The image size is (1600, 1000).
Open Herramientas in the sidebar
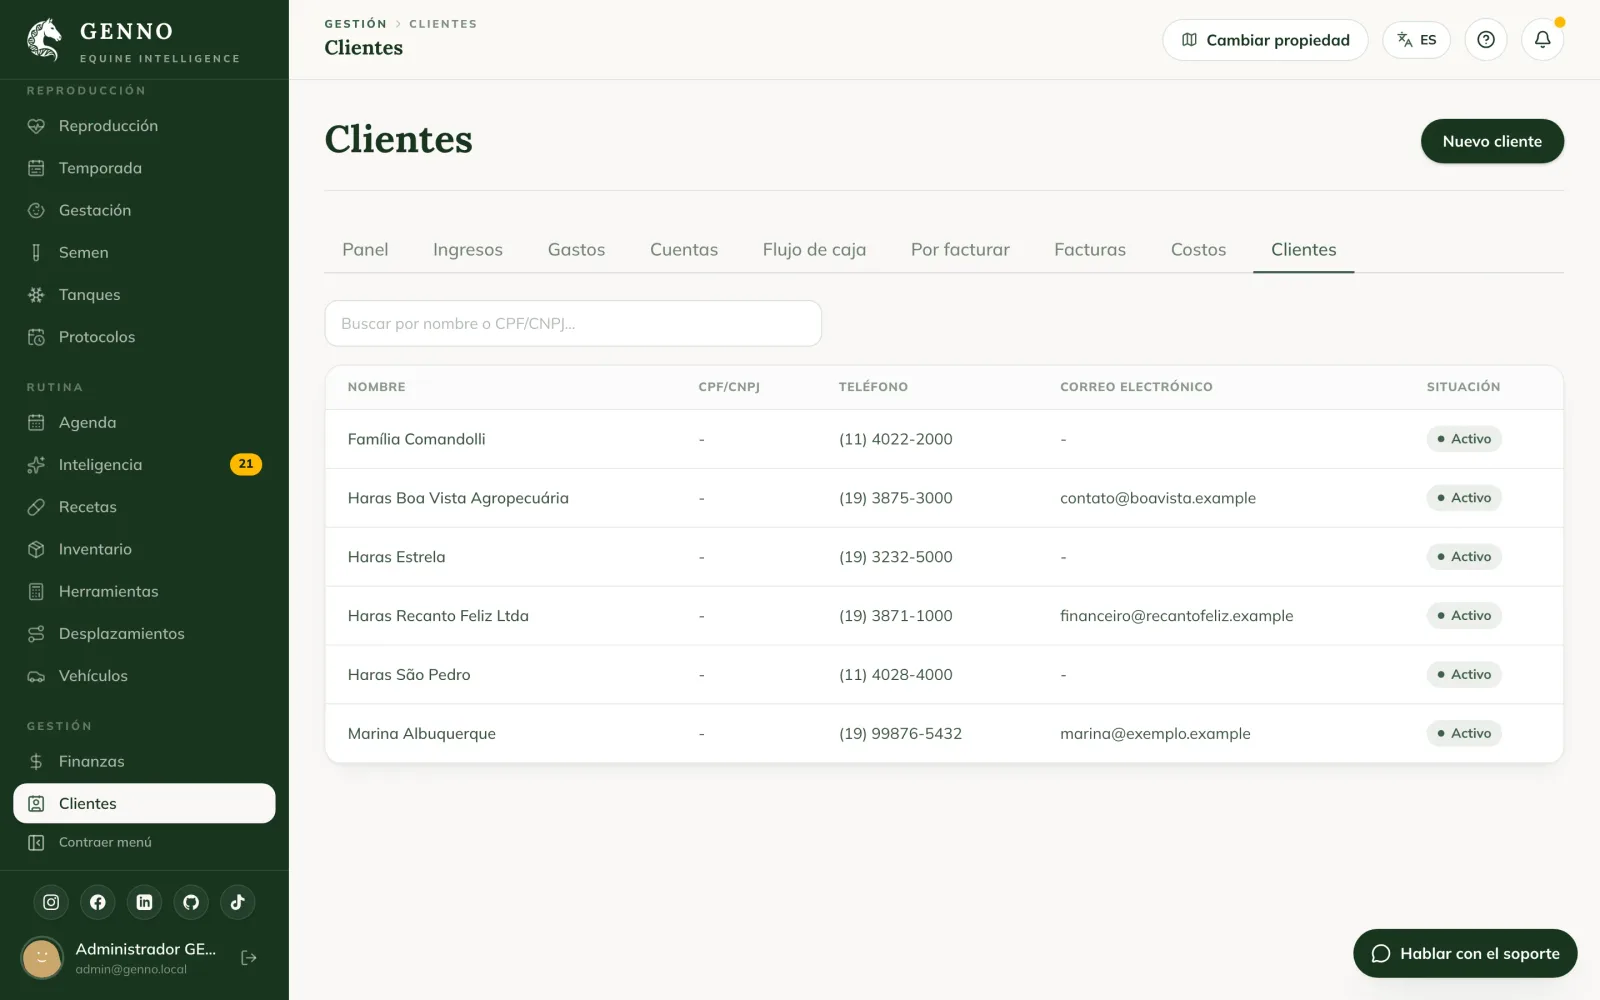[x=144, y=591]
